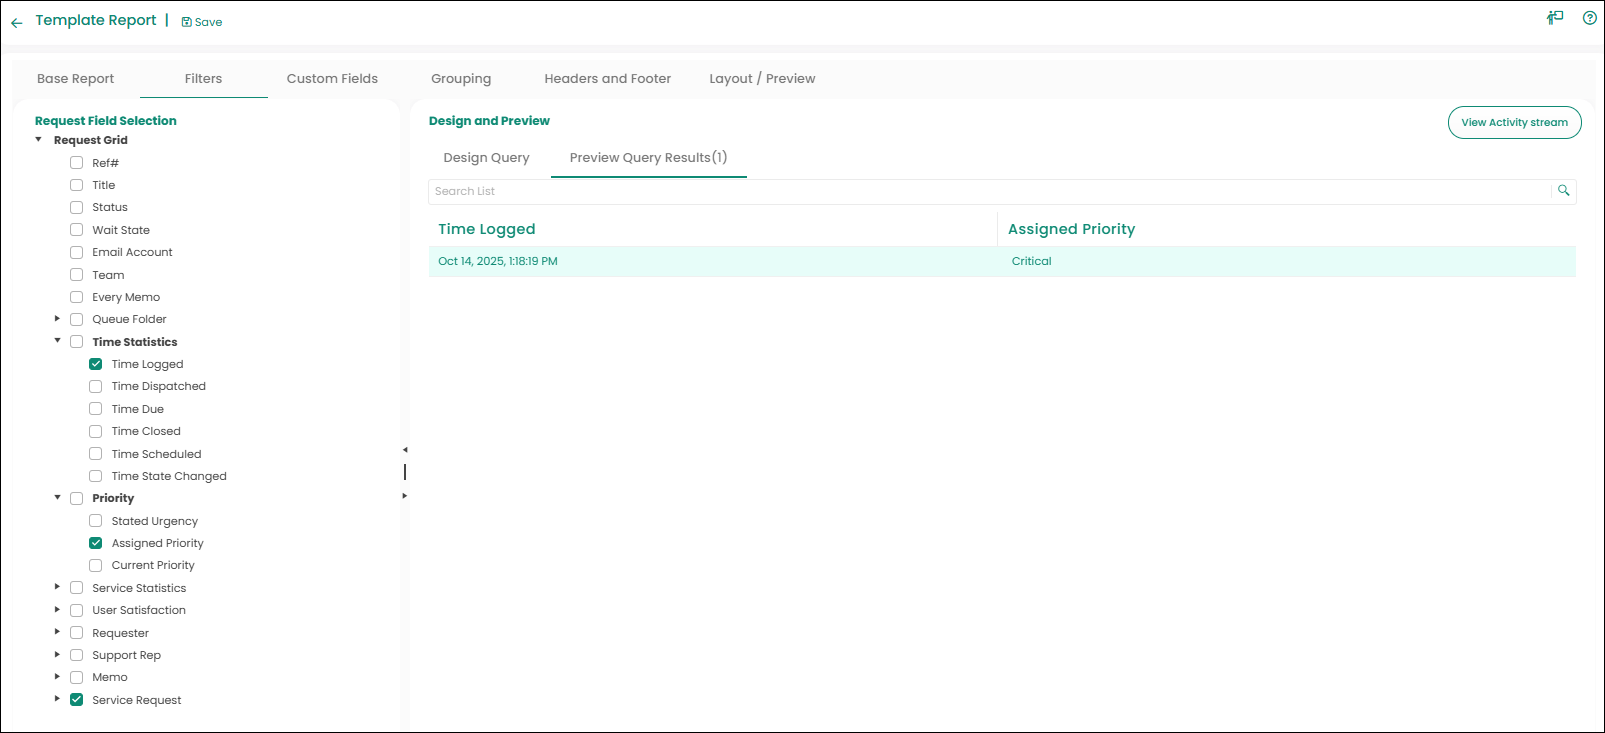The height and width of the screenshot is (733, 1605).
Task: Collapse the left panel with splitter arrow
Action: point(405,450)
